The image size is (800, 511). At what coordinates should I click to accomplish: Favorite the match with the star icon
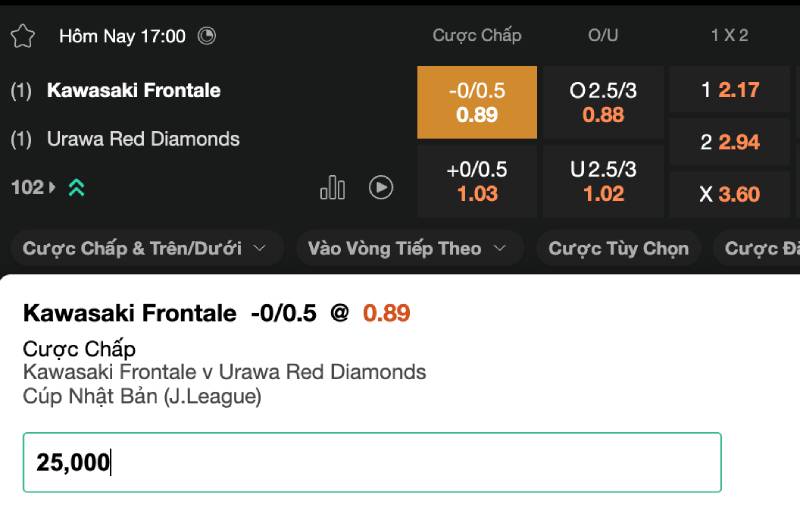point(22,36)
